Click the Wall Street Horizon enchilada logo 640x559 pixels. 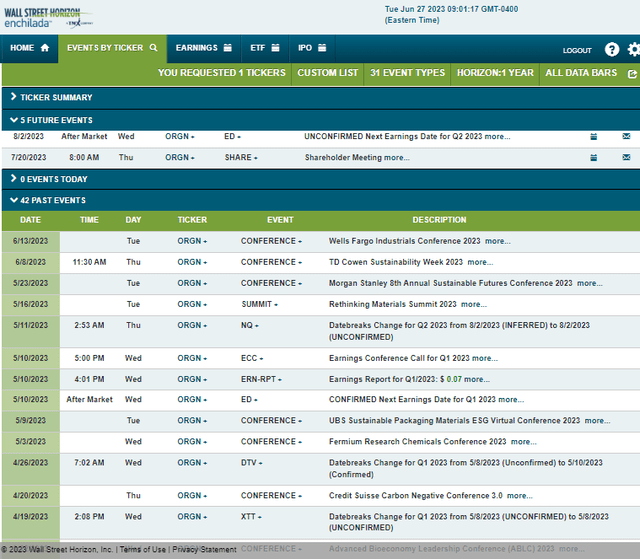[x=48, y=18]
